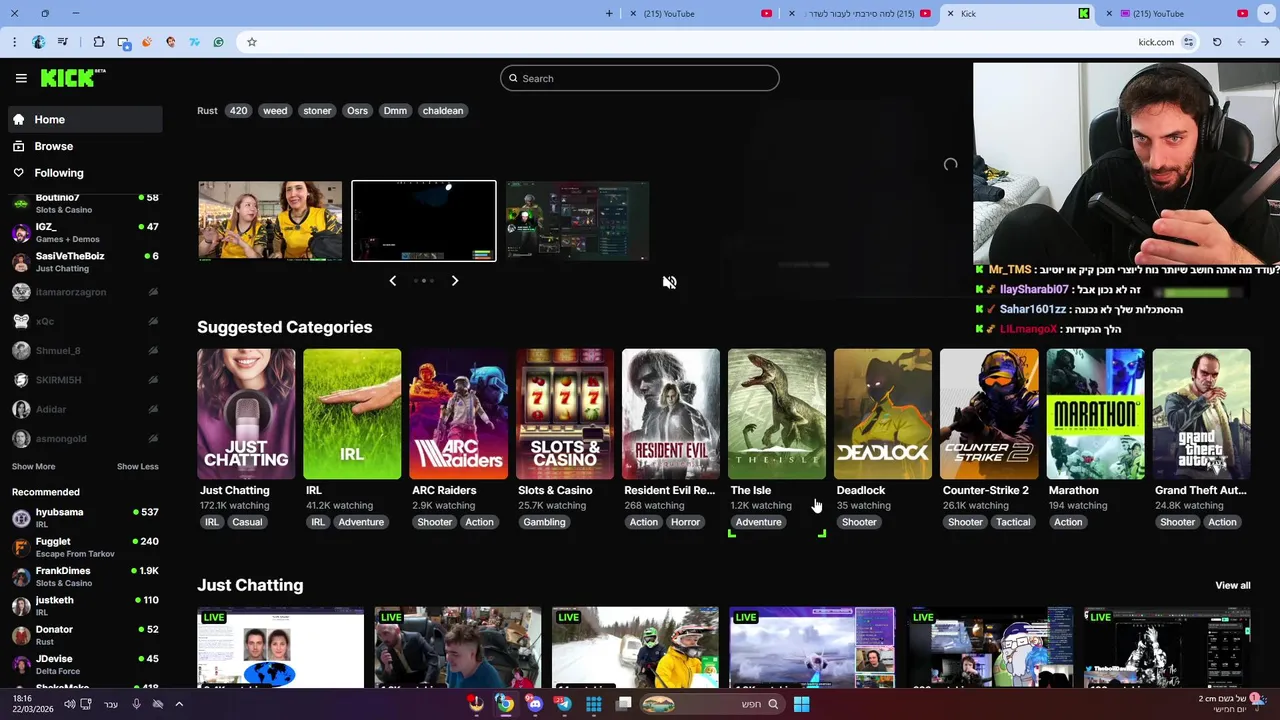This screenshot has width=1280, height=720.
Task: Open Fugglet recommended channel
Action: [x=85, y=547]
